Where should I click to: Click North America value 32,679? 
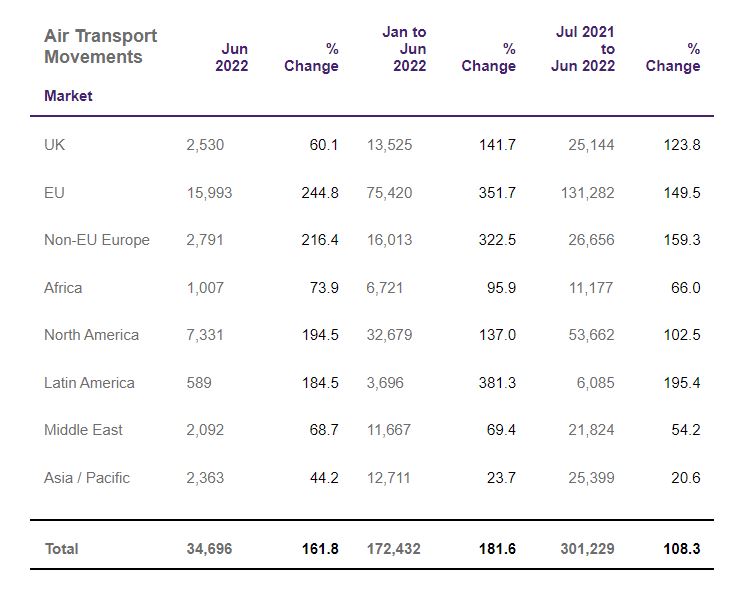389,335
